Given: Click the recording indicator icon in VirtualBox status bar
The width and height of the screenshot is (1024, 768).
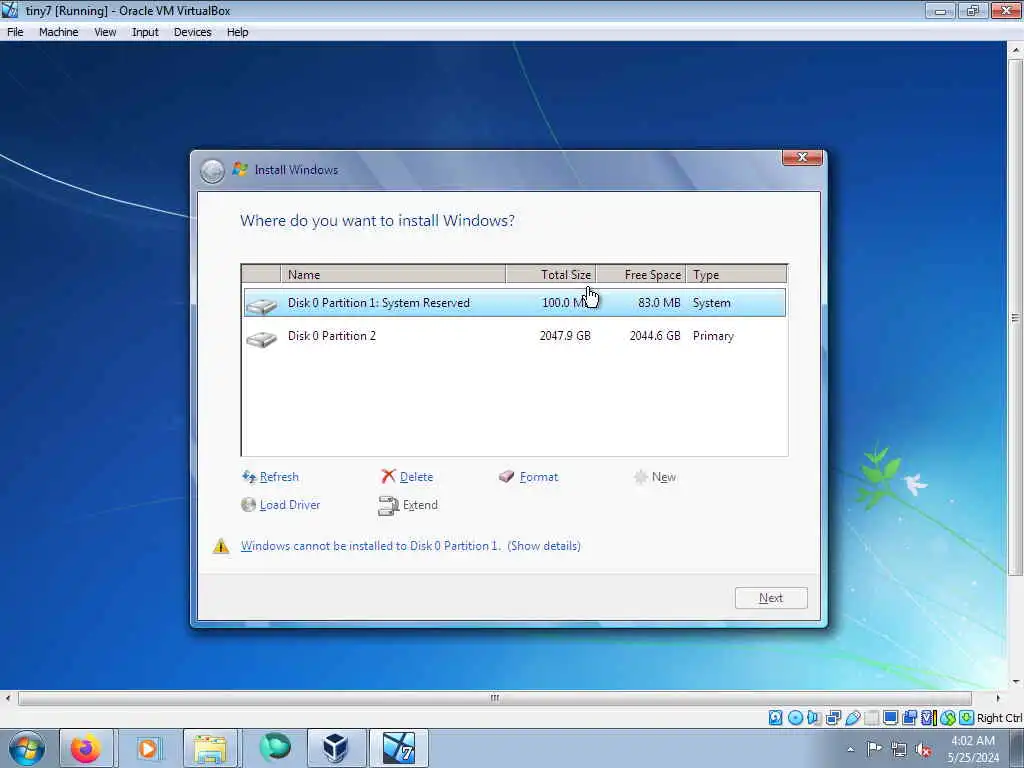Looking at the screenshot, I should (909, 718).
